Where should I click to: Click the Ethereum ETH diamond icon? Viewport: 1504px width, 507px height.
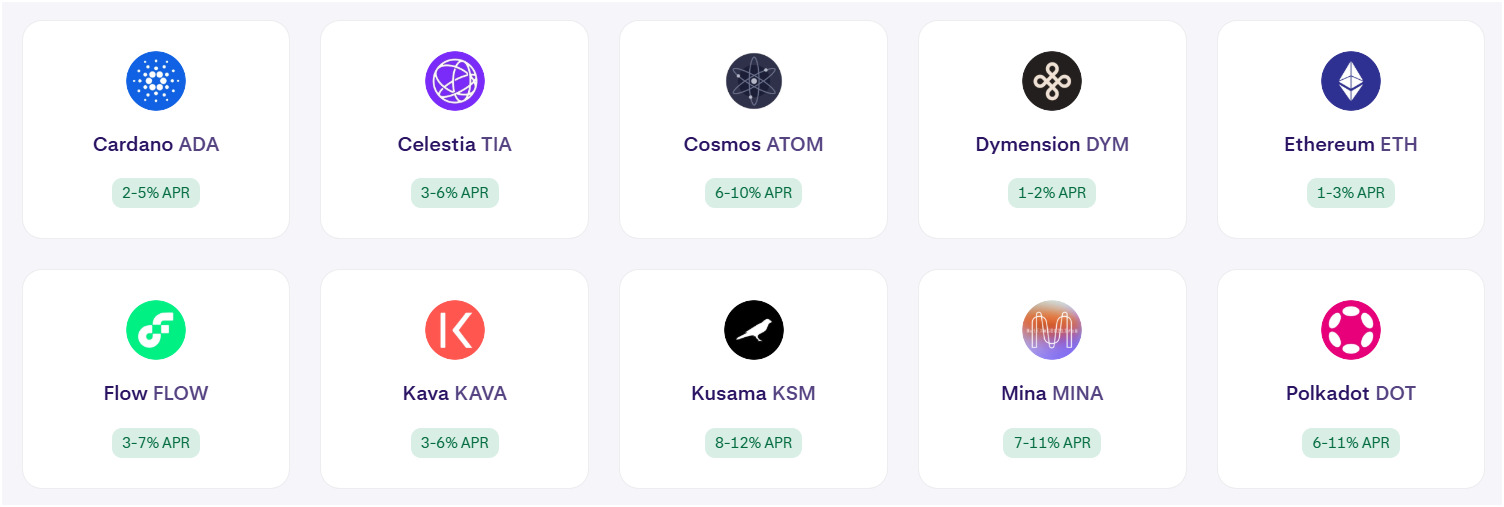pyautogui.click(x=1350, y=81)
